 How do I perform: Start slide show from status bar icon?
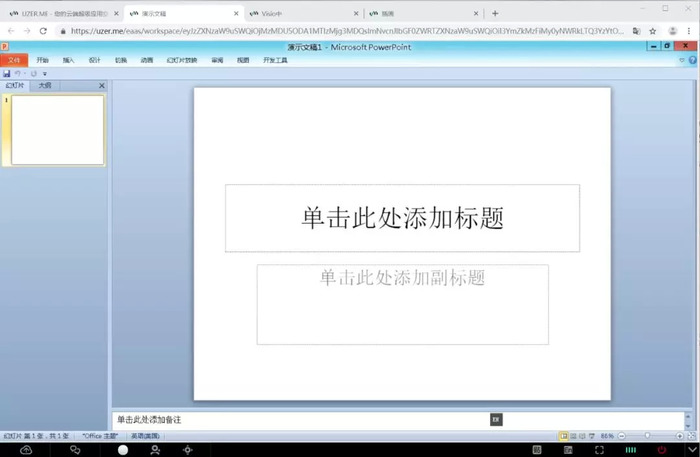tap(592, 436)
